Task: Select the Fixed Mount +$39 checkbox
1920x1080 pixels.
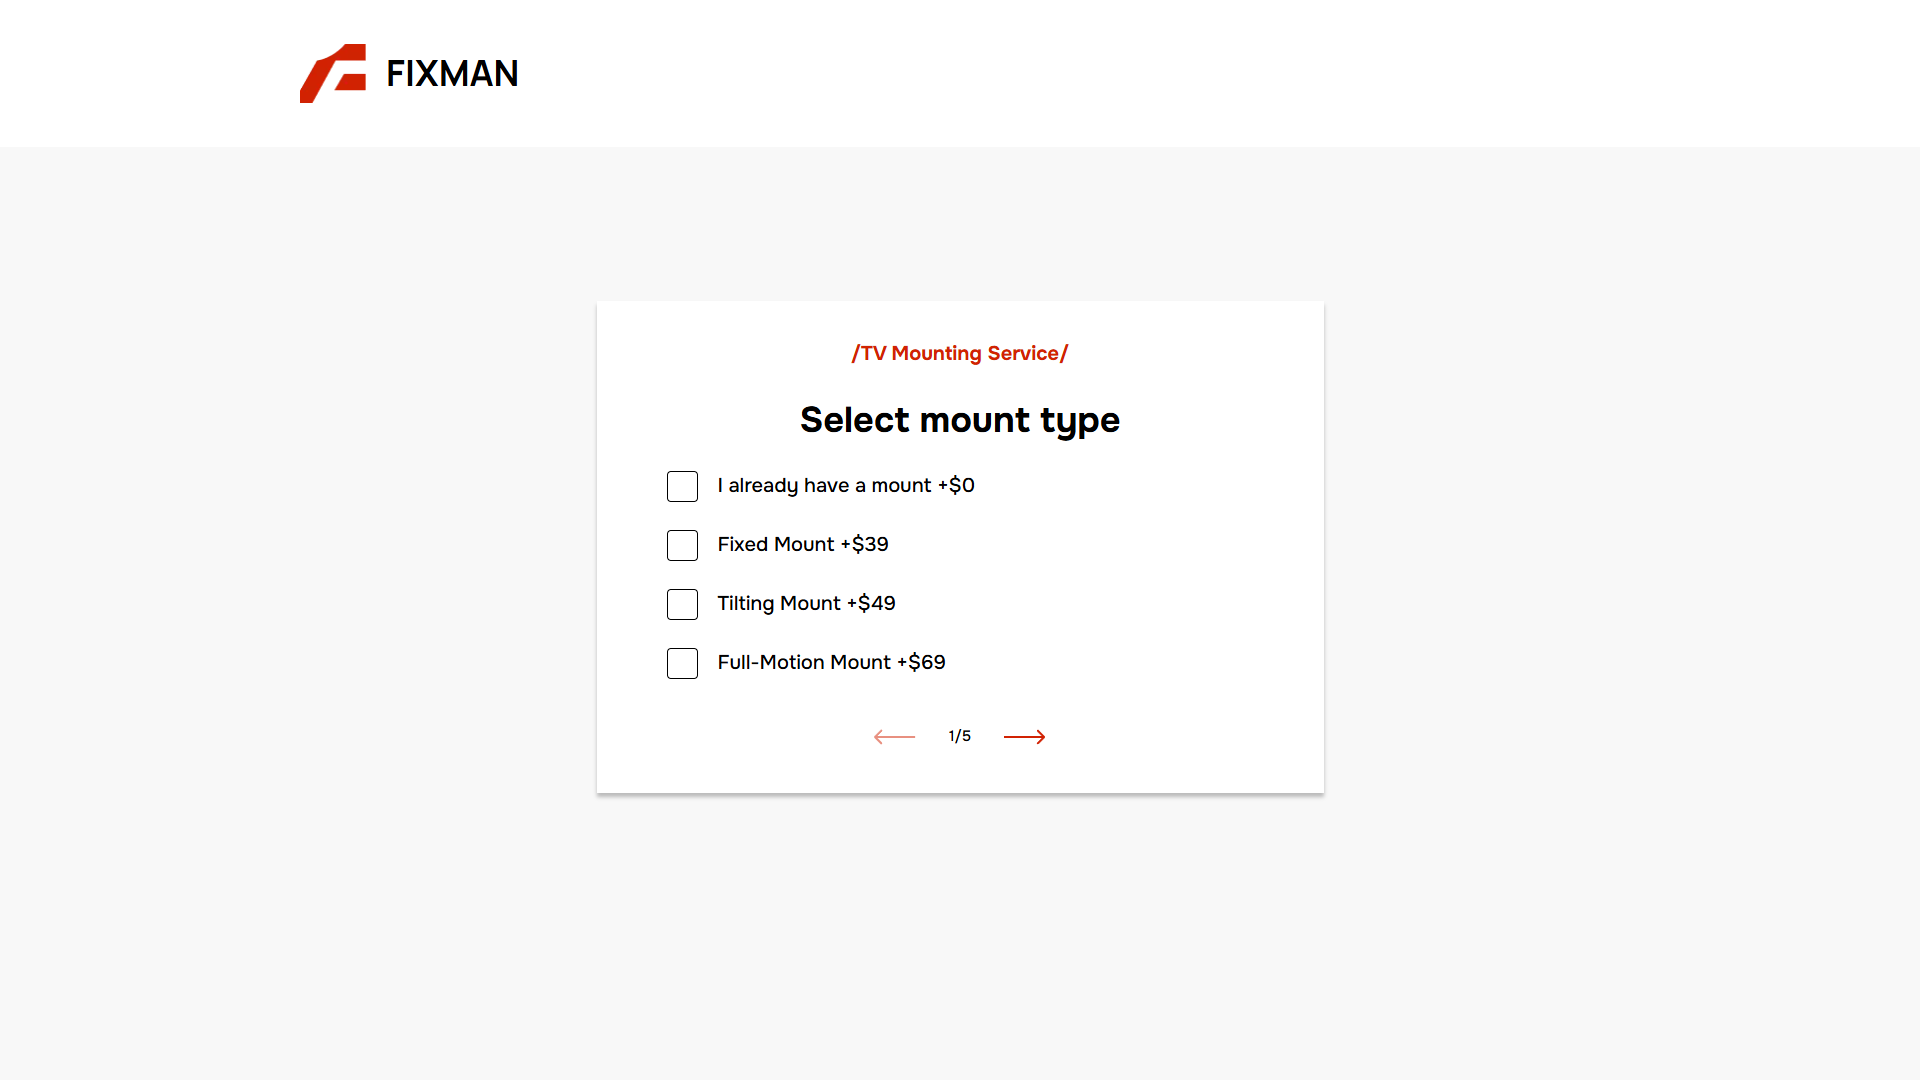Action: (x=682, y=545)
